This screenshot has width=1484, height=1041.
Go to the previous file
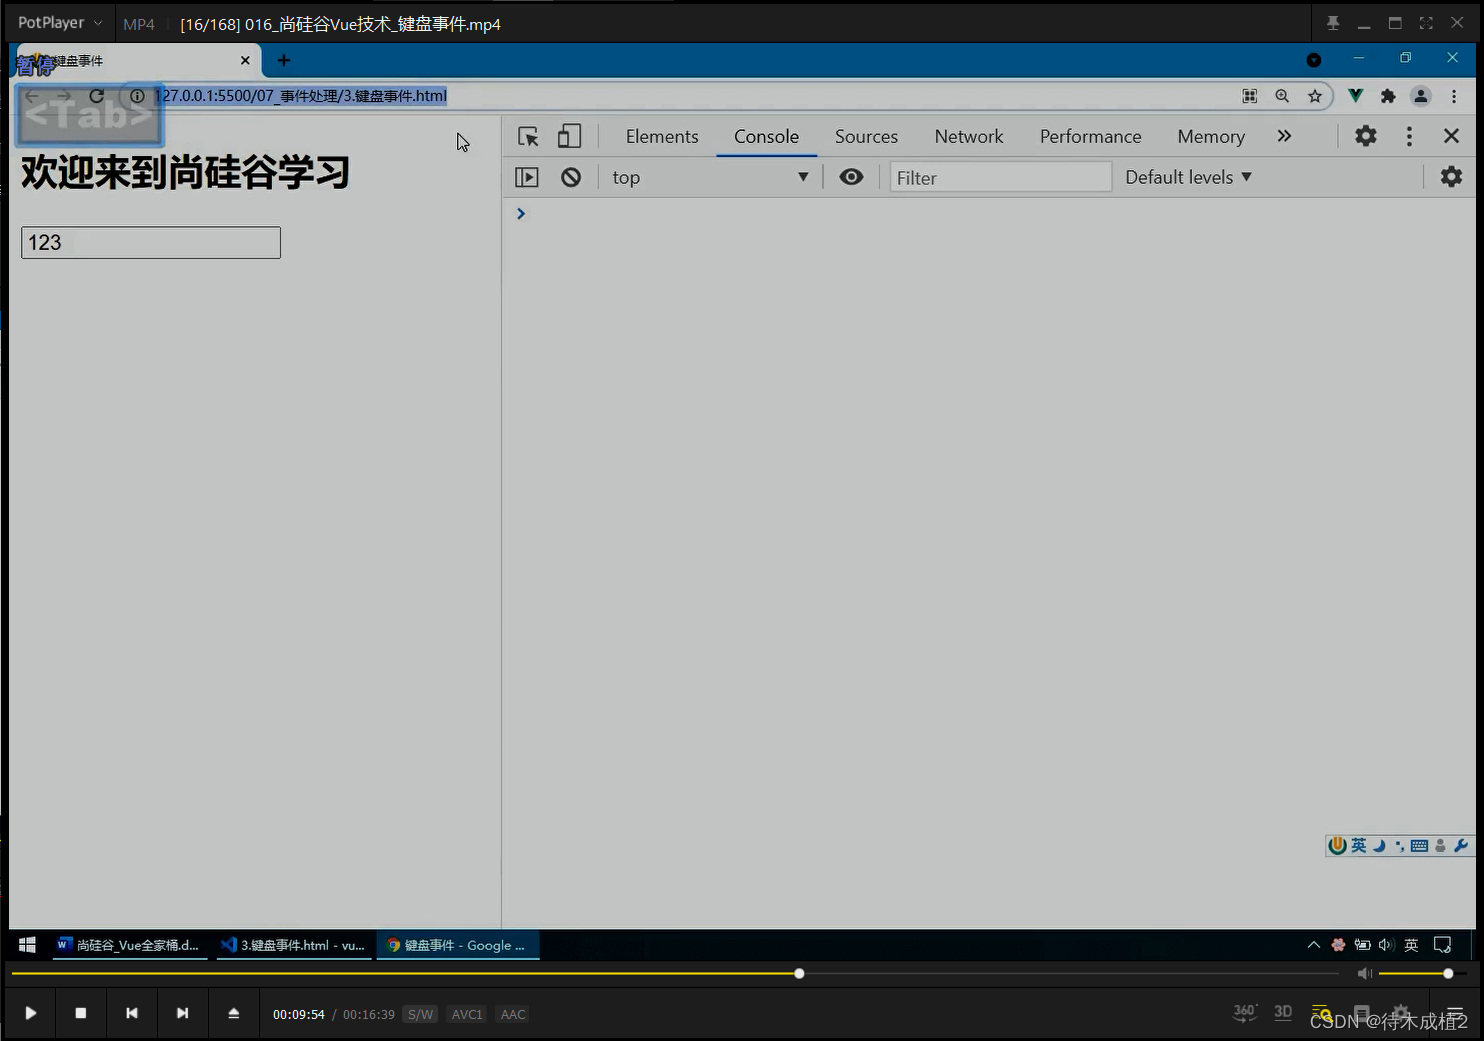point(132,1013)
